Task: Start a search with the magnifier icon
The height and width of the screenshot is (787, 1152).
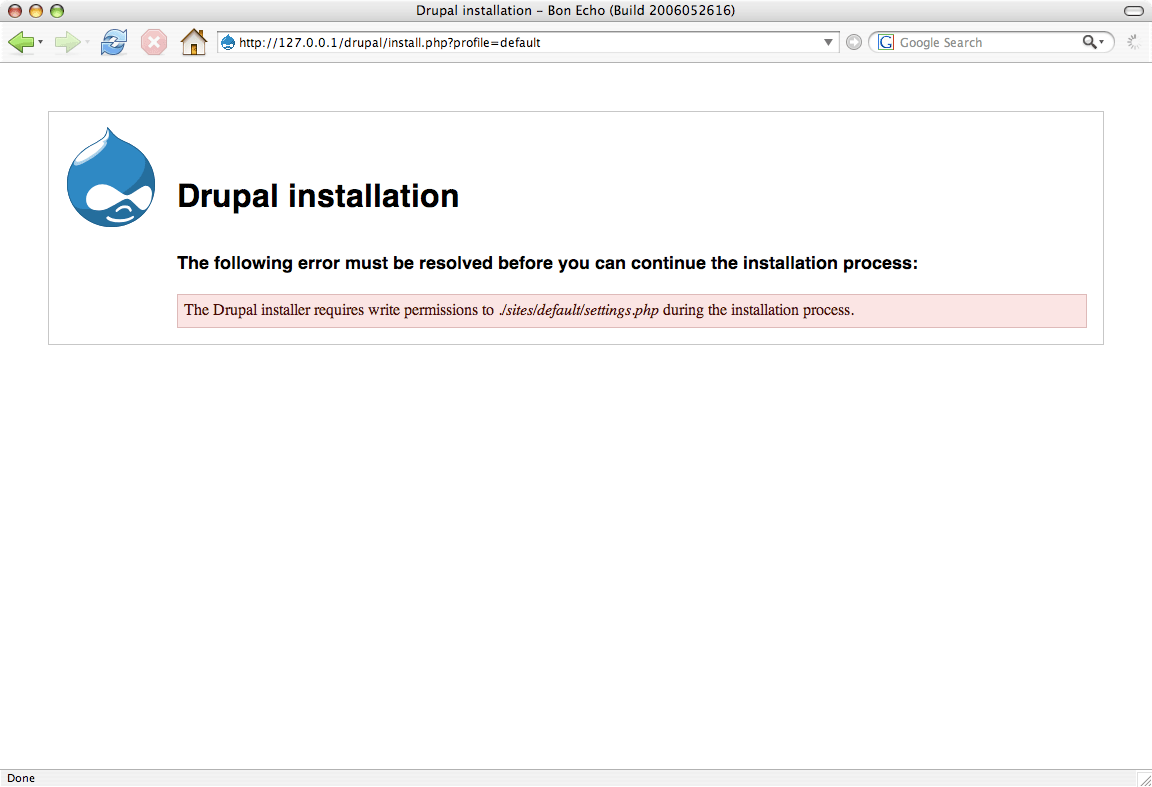Action: 1089,42
